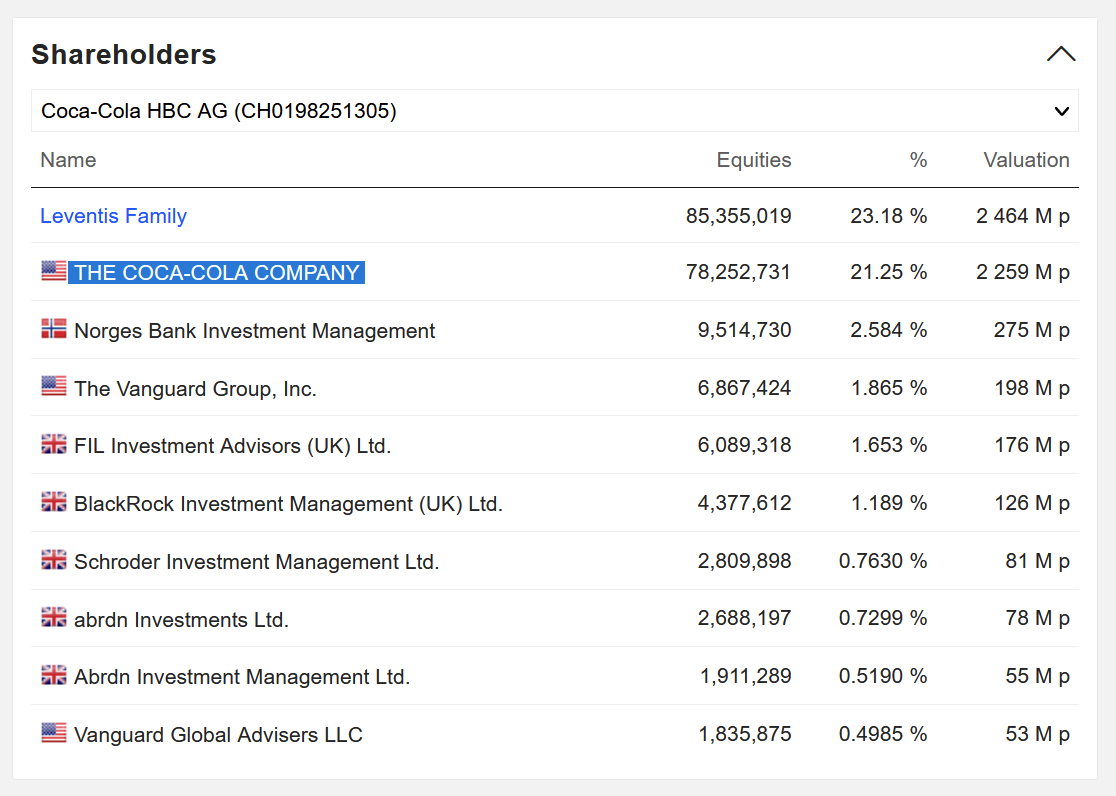
Task: Click the Equities column header
Action: [x=753, y=160]
